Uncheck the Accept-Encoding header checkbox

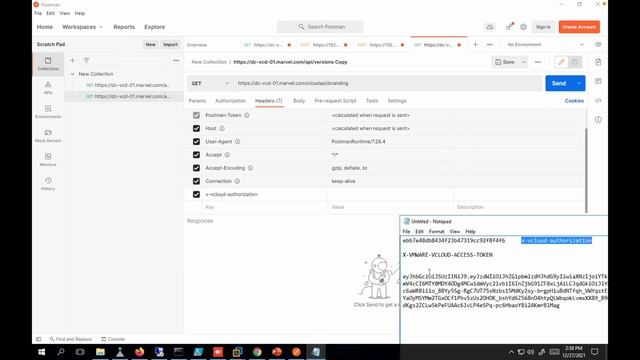(196, 168)
